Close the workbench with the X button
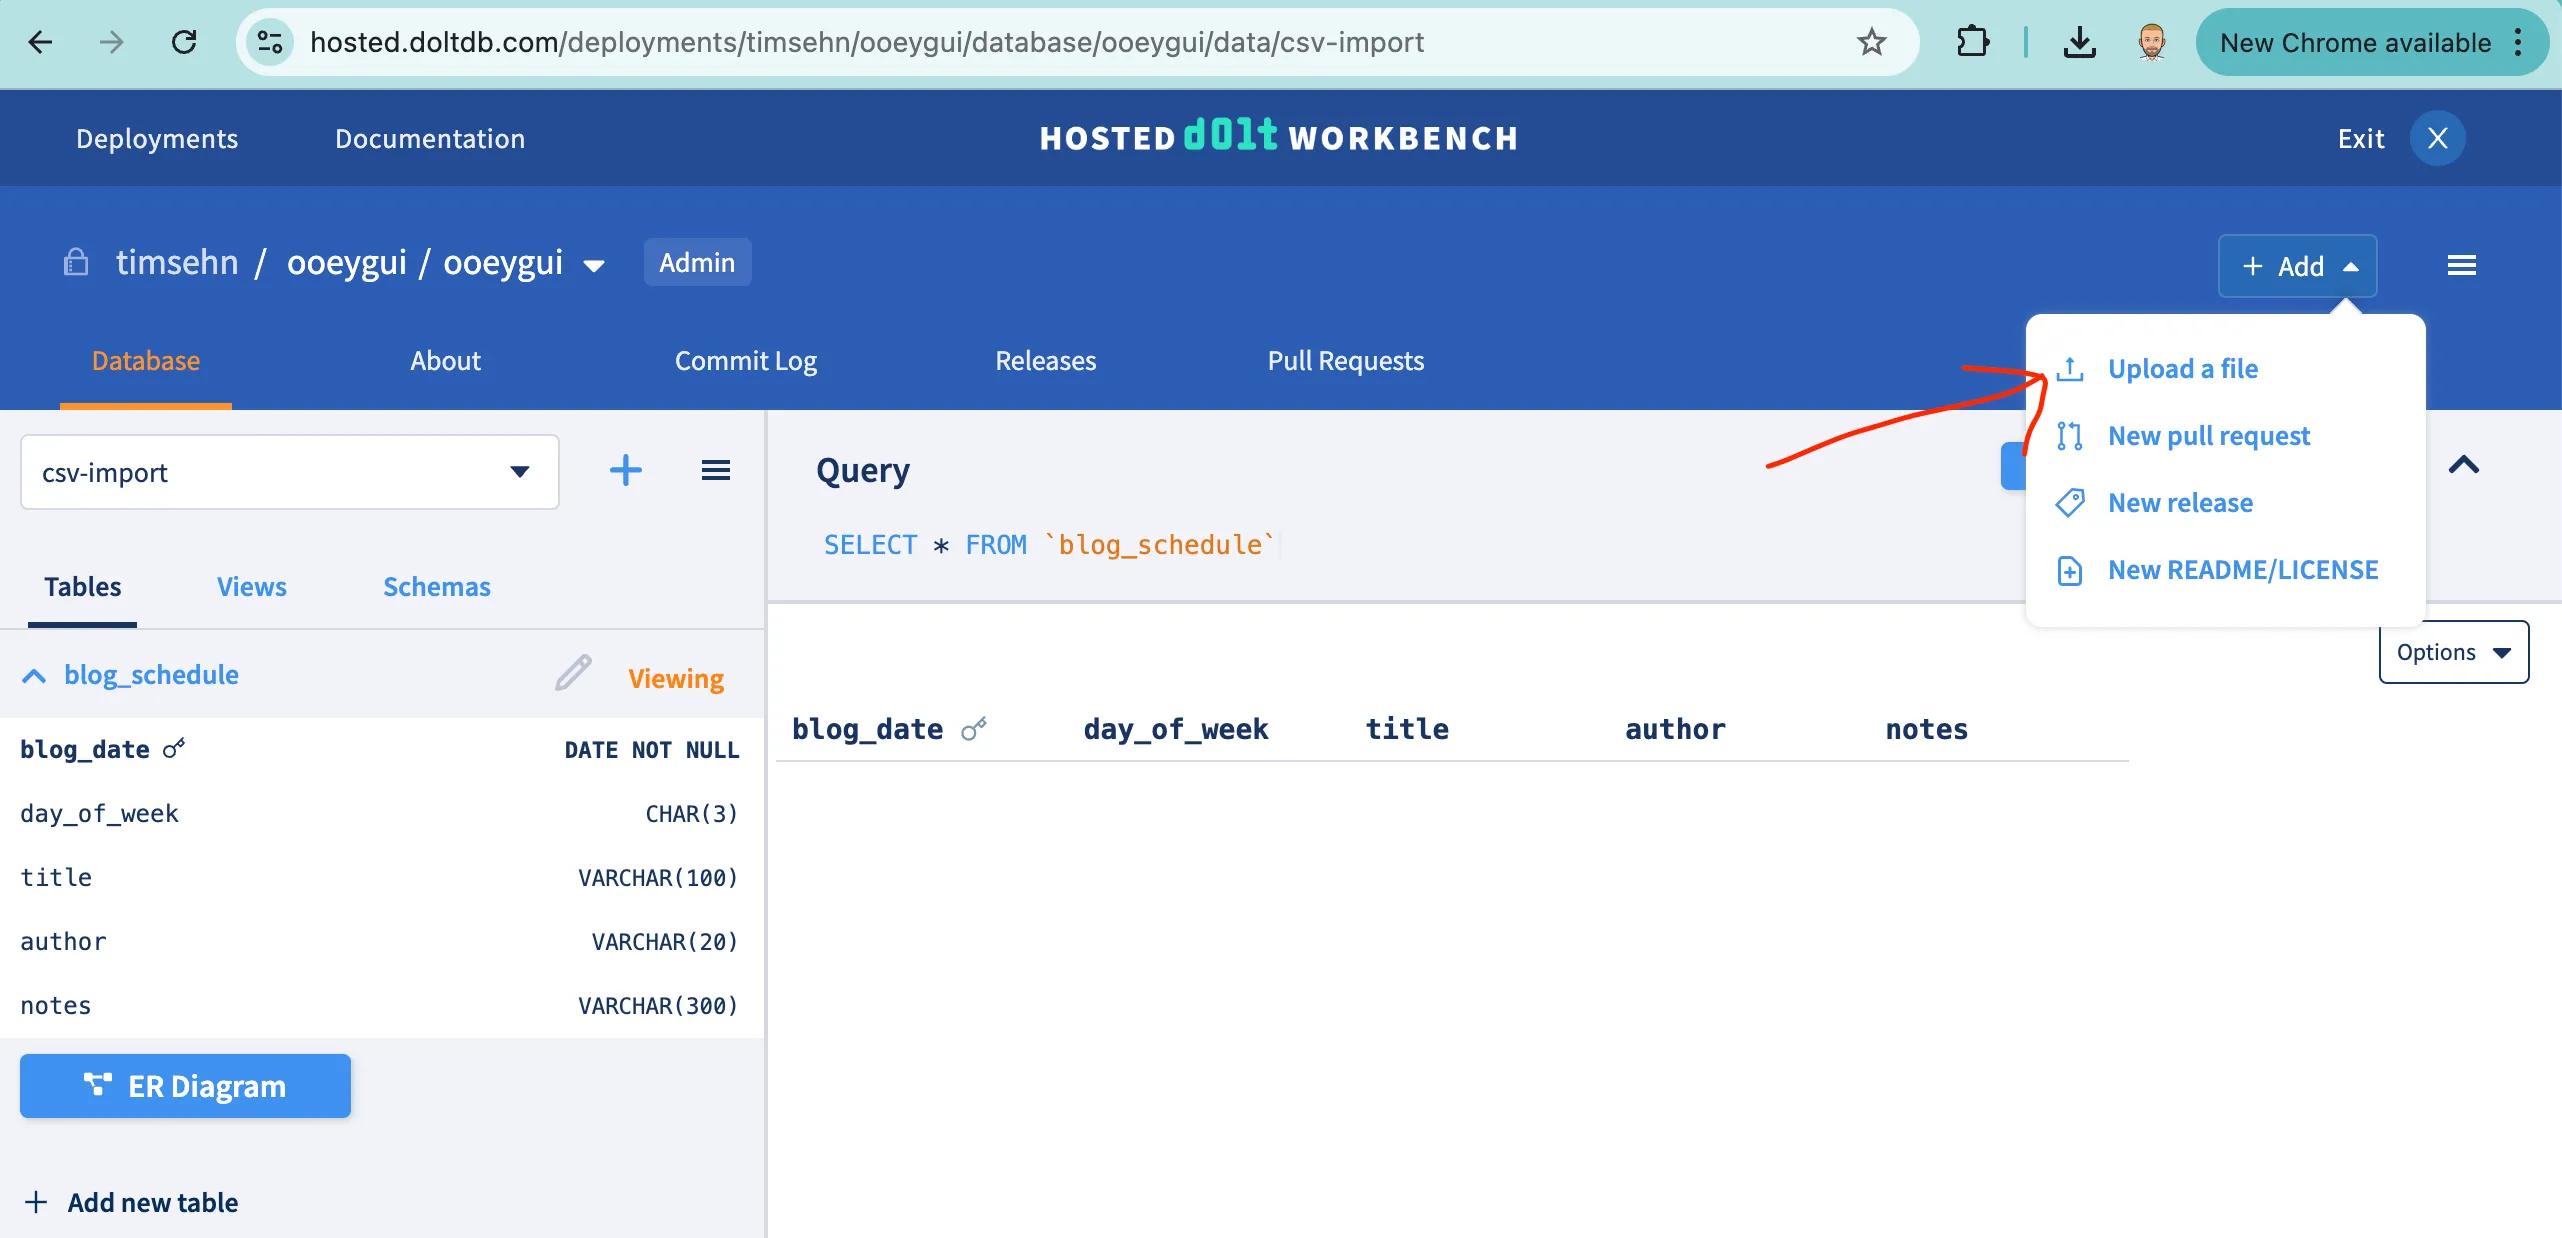Viewport: 2562px width, 1238px height. (x=2437, y=139)
